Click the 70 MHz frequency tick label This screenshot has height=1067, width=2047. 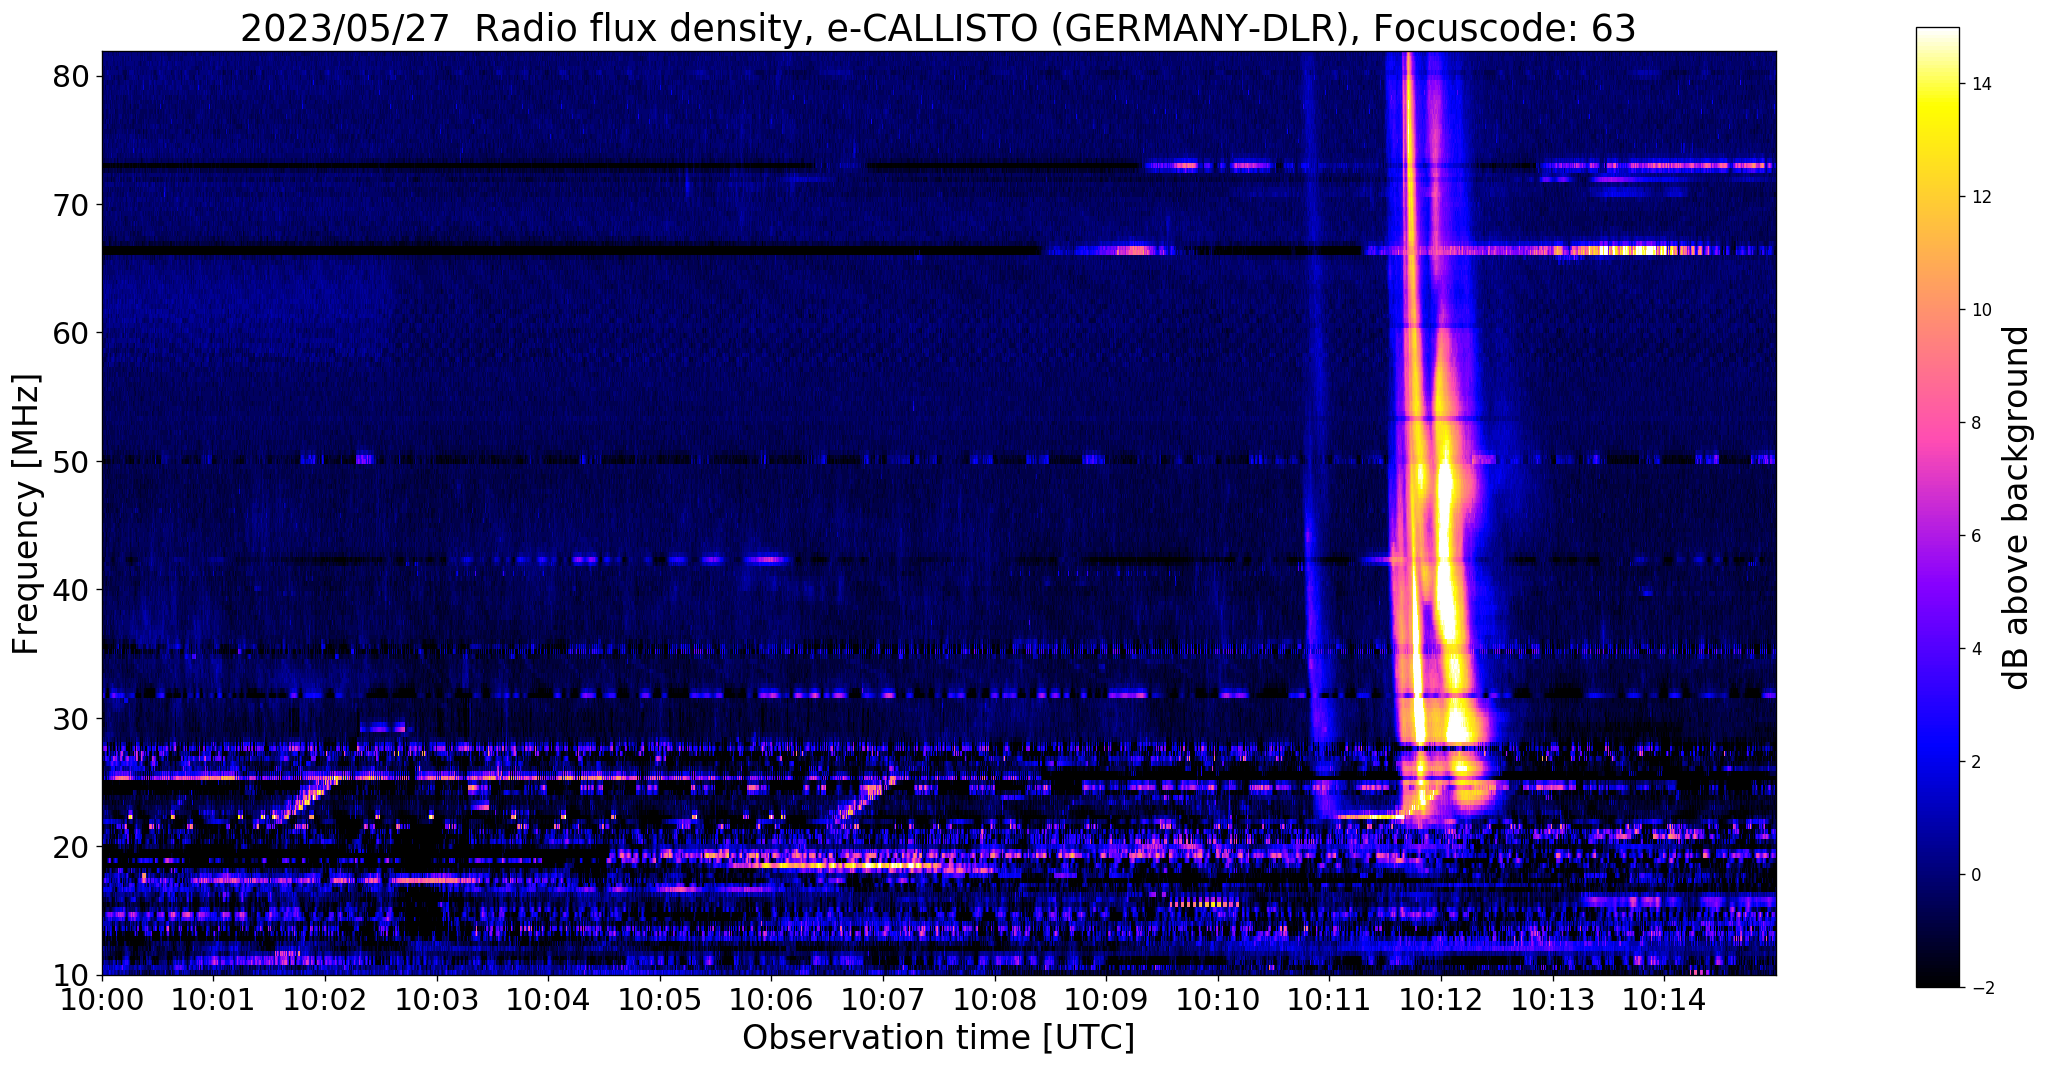[71, 205]
